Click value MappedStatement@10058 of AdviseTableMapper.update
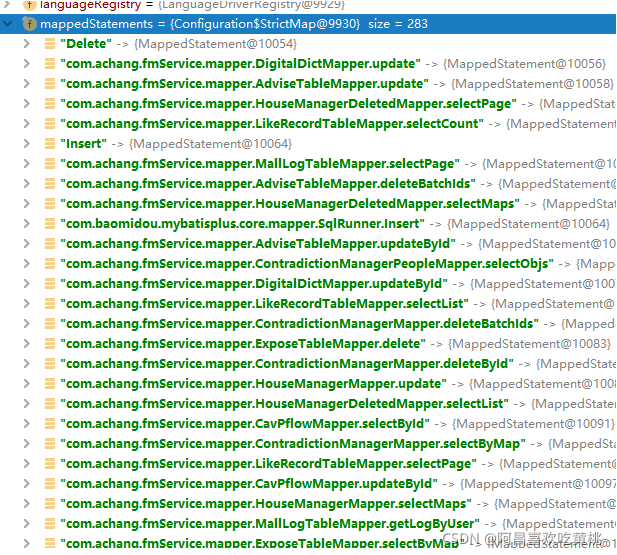This screenshot has width=617, height=555. [532, 84]
